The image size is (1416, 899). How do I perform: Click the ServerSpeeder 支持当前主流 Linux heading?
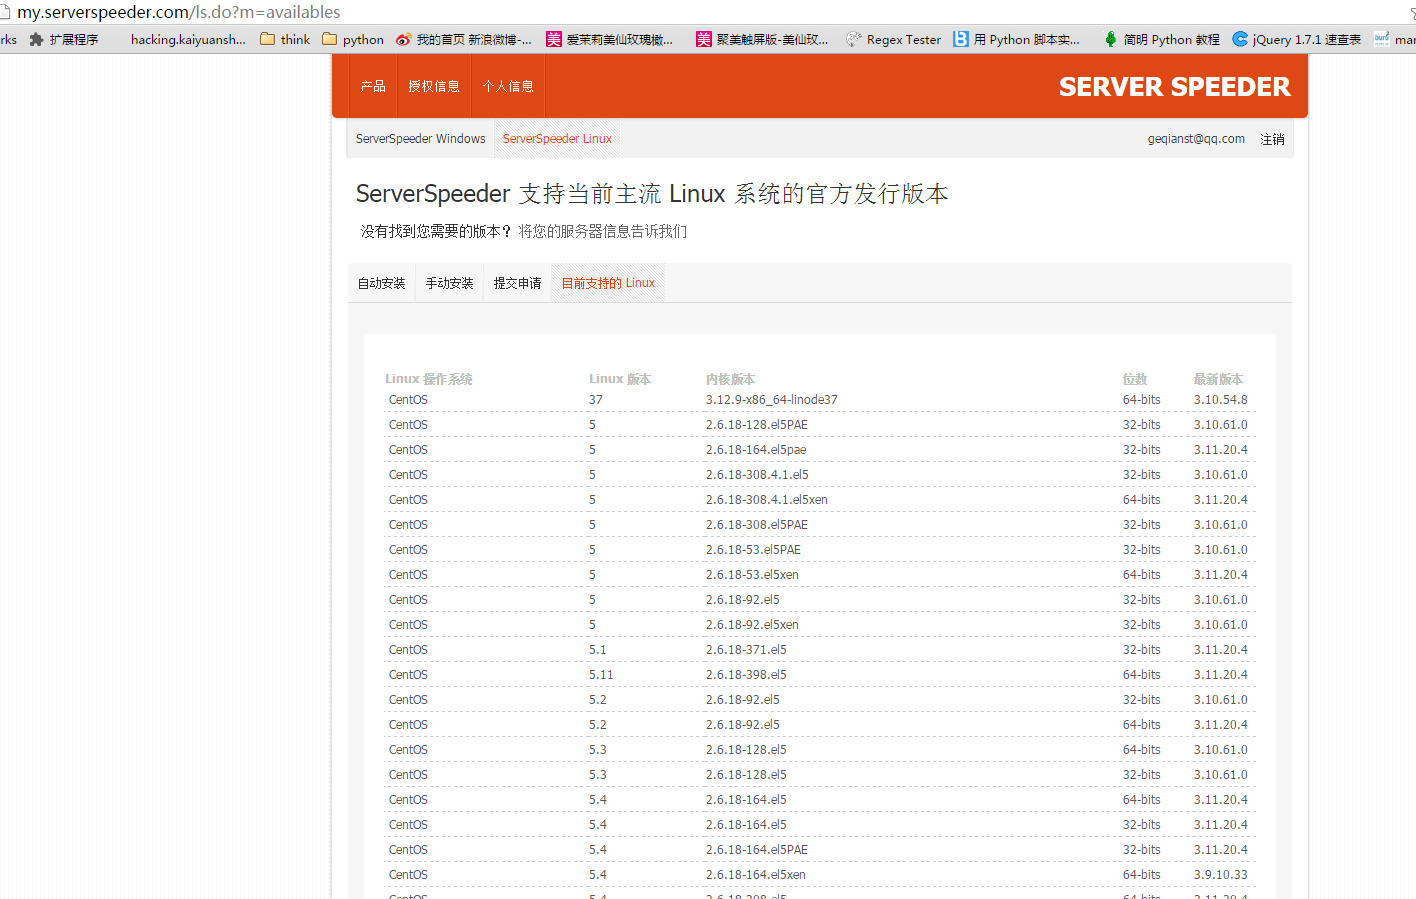pyautogui.click(x=652, y=193)
